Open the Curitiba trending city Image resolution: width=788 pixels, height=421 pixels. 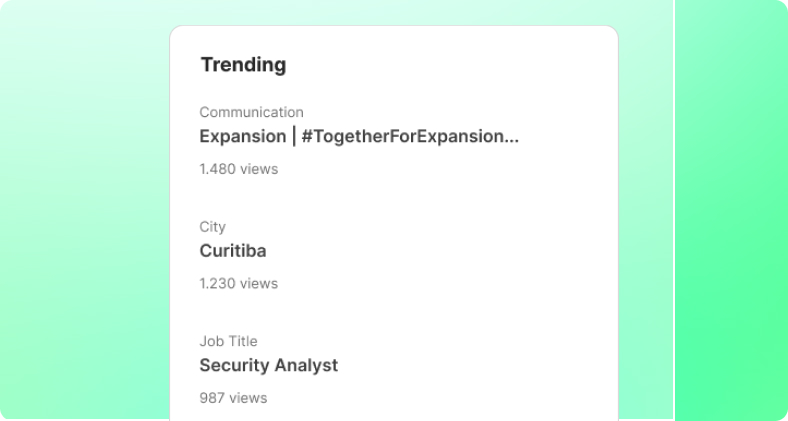tap(233, 251)
